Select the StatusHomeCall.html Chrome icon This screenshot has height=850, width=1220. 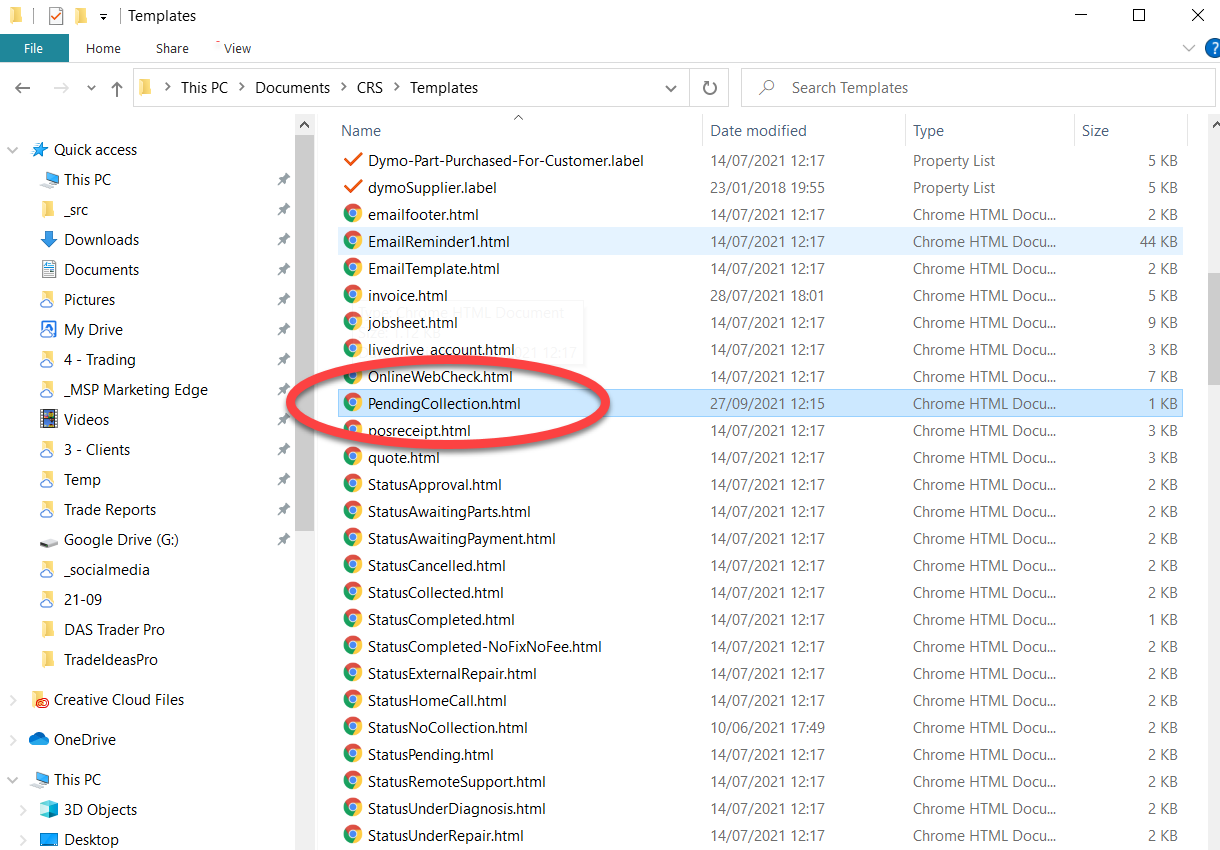352,700
